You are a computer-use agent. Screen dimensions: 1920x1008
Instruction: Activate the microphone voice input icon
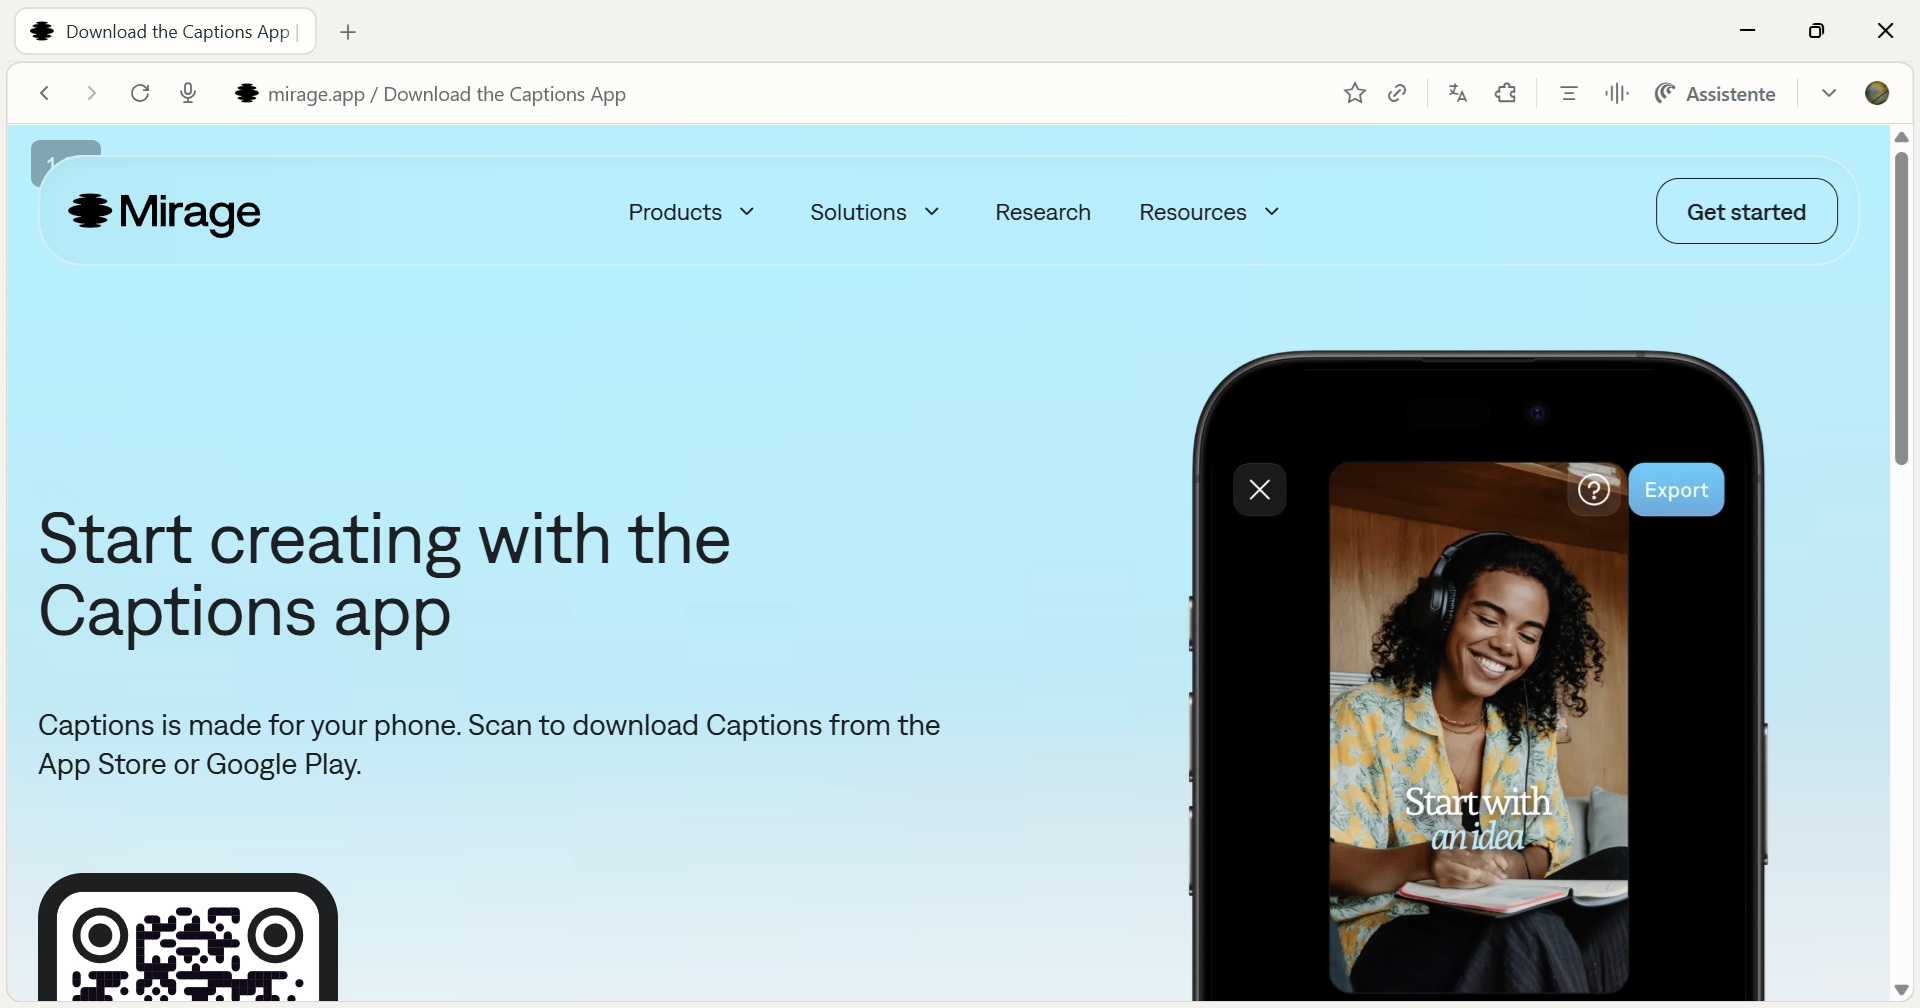188,94
